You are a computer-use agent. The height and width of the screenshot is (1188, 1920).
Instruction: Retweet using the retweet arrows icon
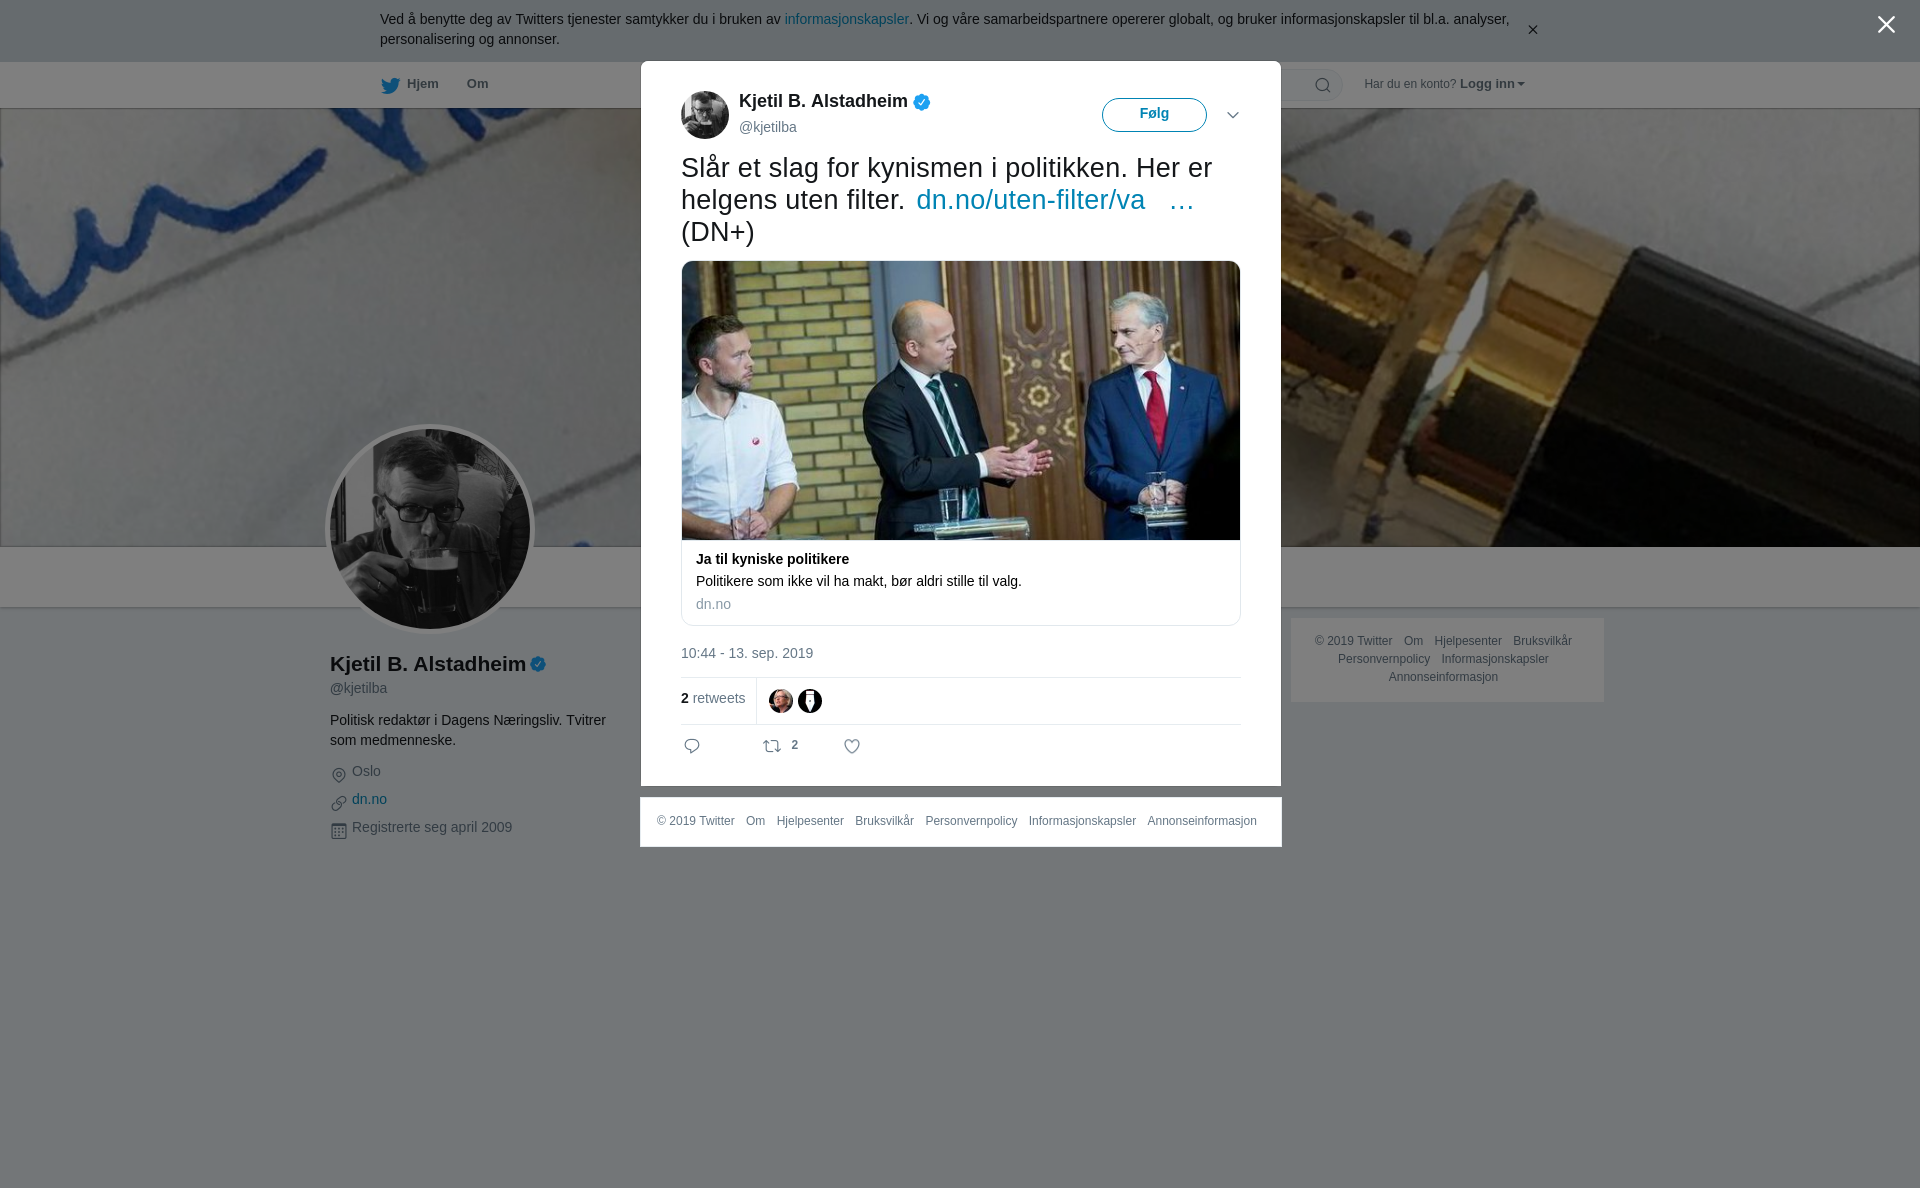[x=772, y=746]
